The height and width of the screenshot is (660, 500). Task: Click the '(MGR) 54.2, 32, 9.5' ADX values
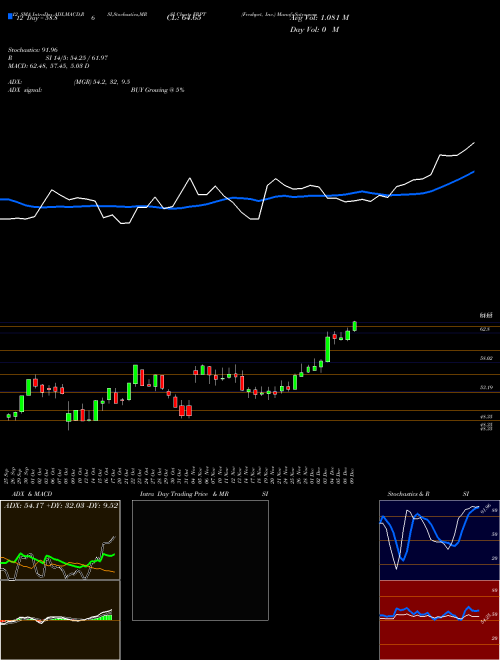[x=102, y=82]
